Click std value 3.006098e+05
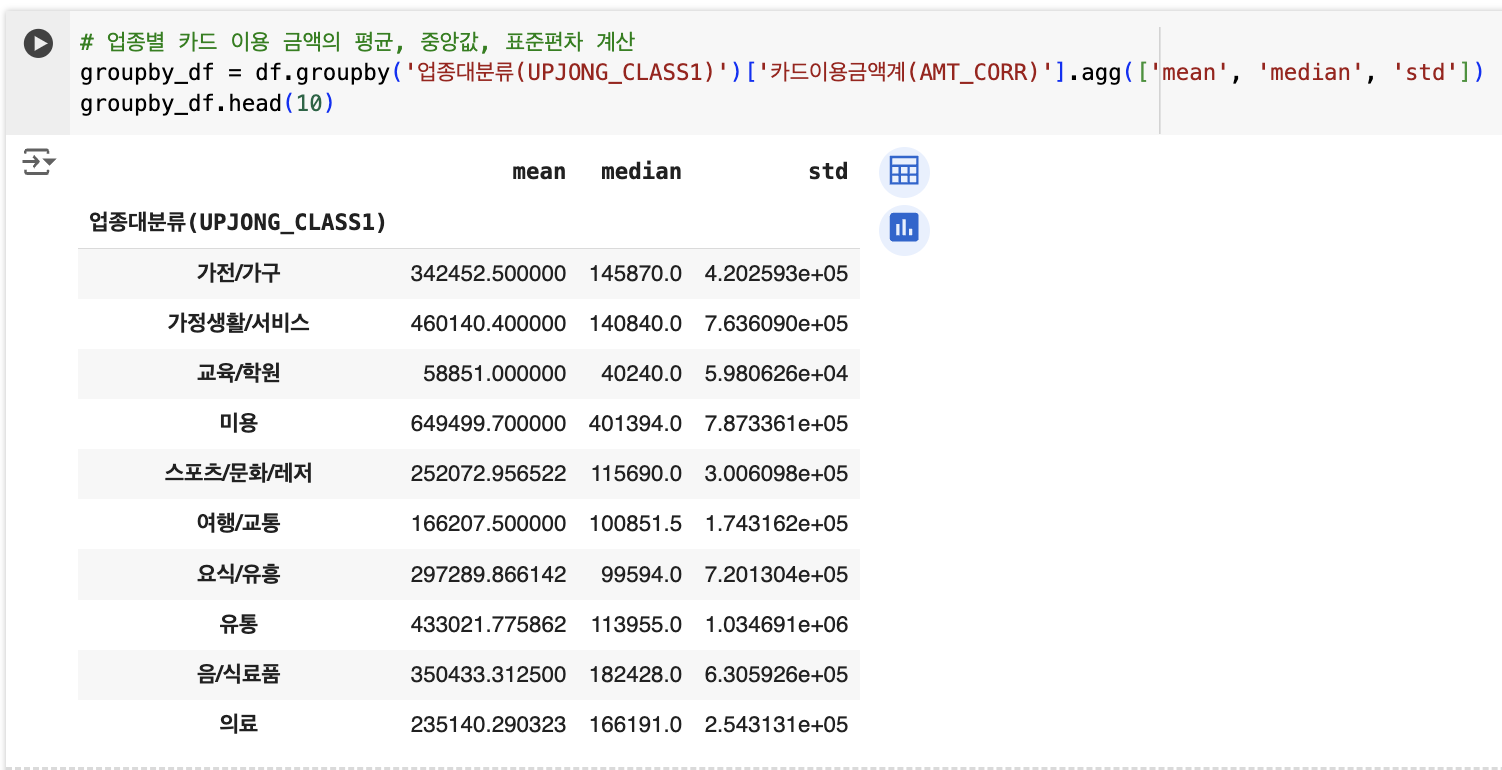1502x770 pixels. click(776, 473)
